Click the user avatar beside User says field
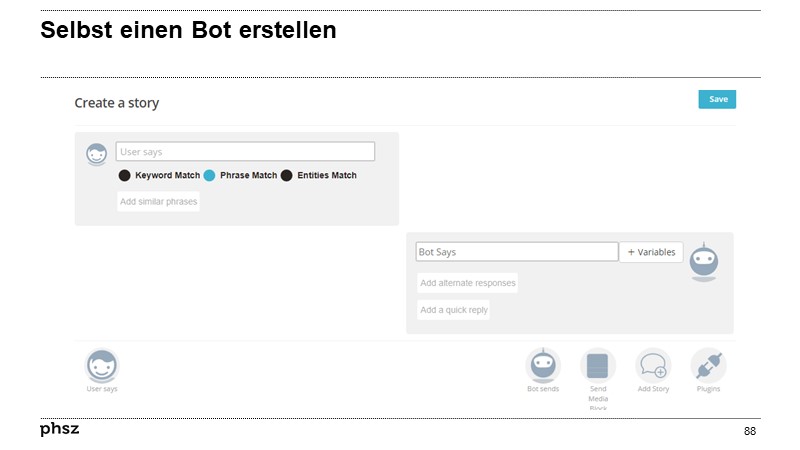 coord(96,154)
